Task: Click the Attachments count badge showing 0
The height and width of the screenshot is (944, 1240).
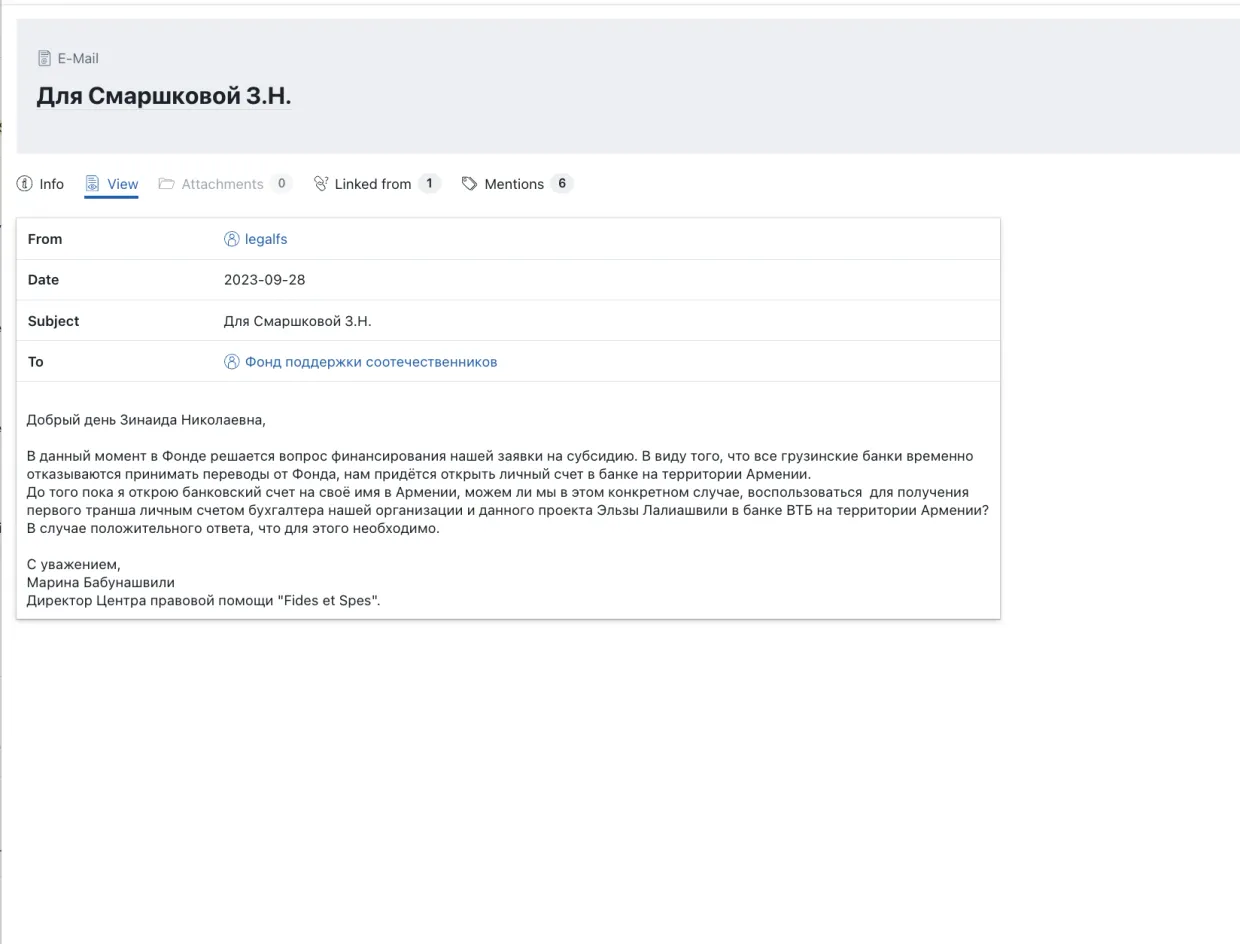Action: (281, 183)
